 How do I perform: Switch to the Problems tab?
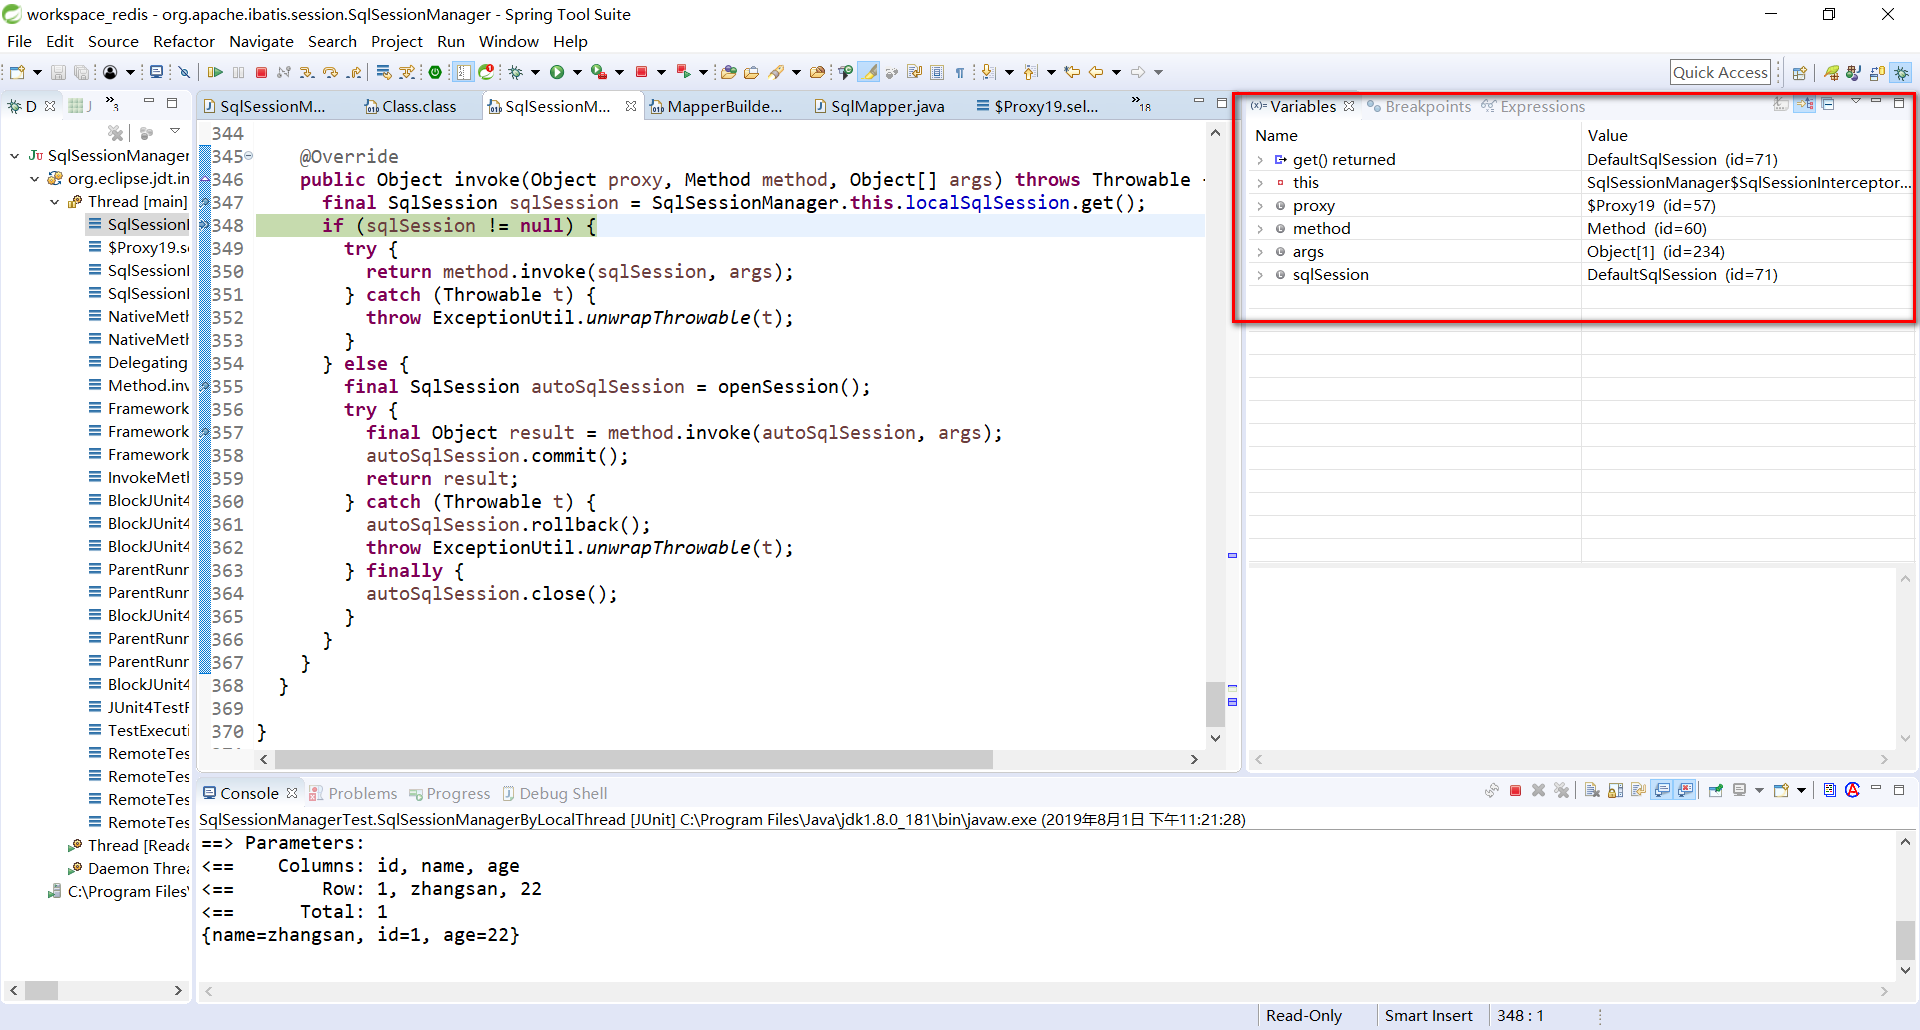(353, 793)
